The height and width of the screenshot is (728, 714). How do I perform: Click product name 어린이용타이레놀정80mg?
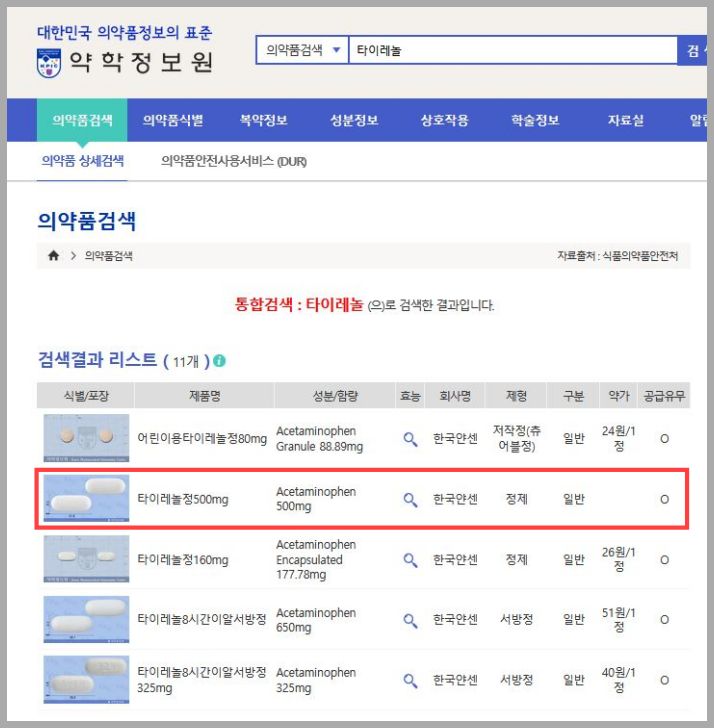click(x=202, y=438)
